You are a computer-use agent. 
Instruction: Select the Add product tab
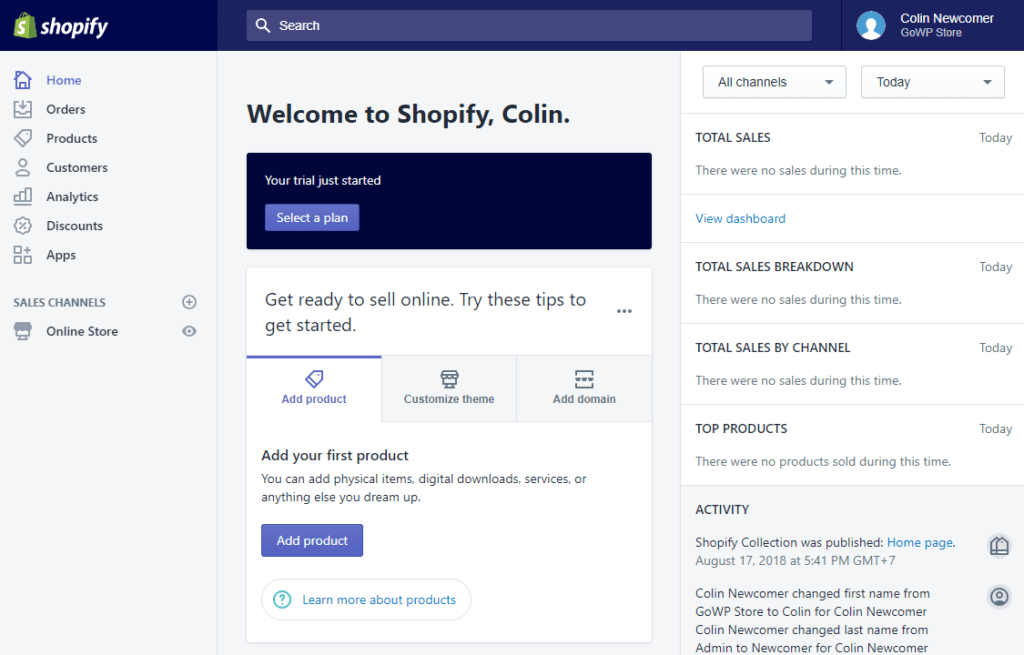[x=314, y=389]
